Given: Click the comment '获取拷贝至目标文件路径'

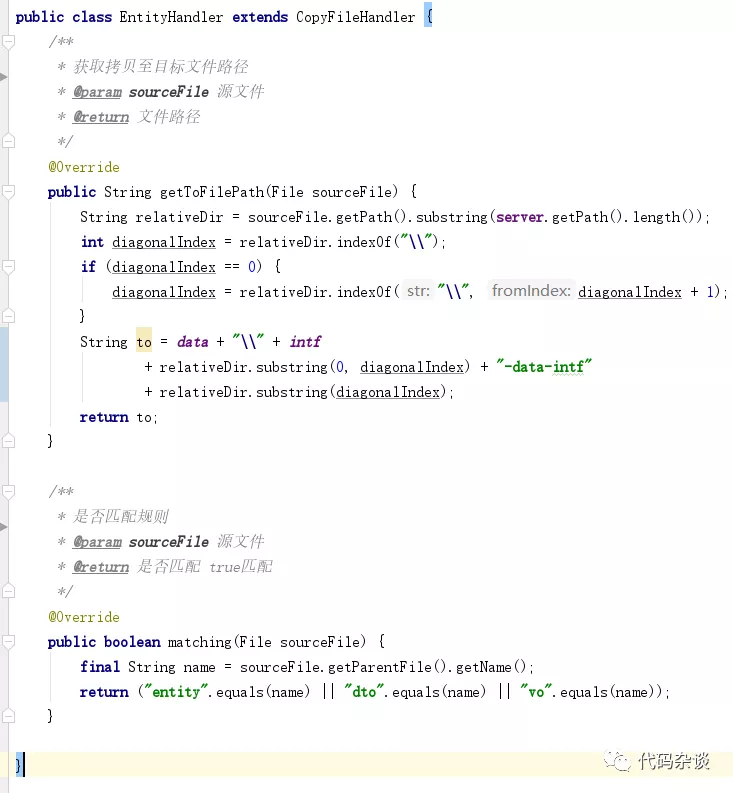Looking at the screenshot, I should pos(161,66).
